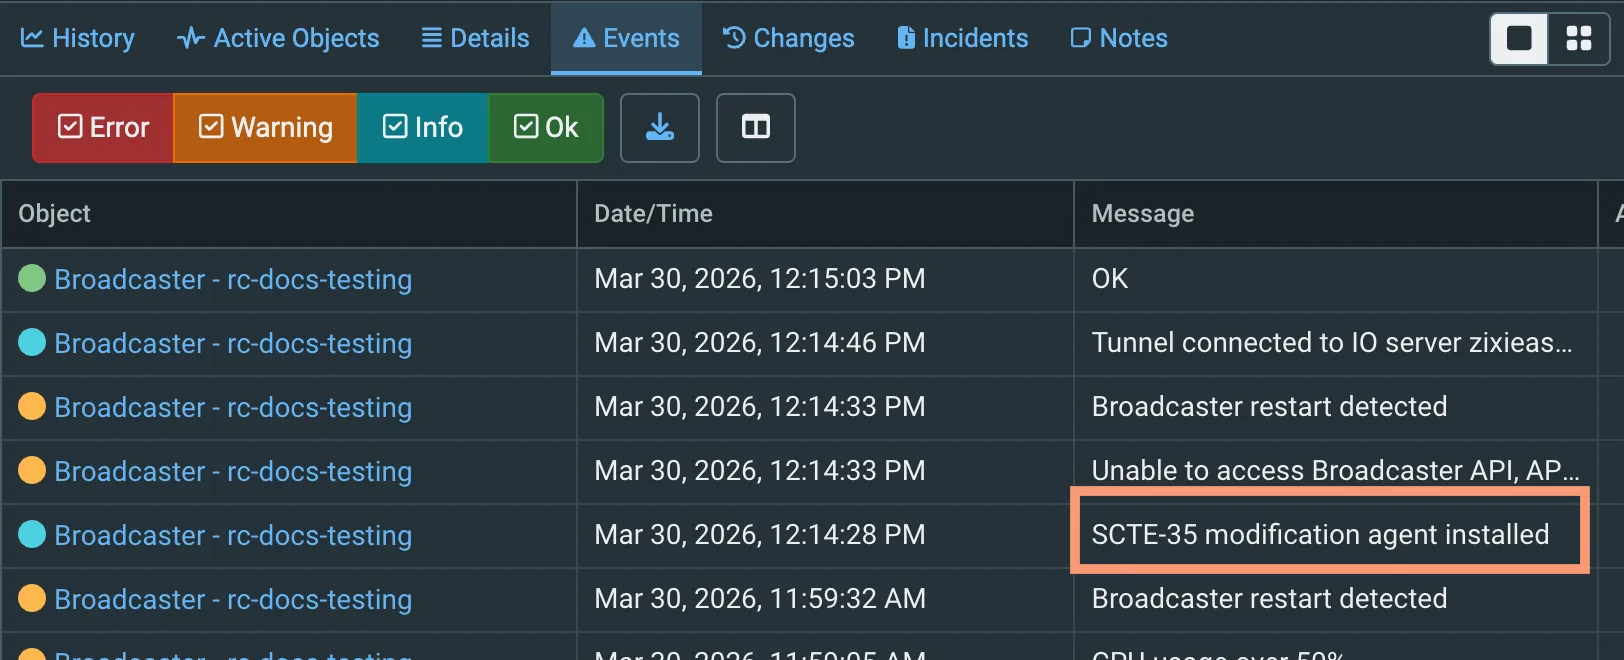Screen dimensions: 1624x660
Task: Open the column chooser icon
Action: (756, 127)
